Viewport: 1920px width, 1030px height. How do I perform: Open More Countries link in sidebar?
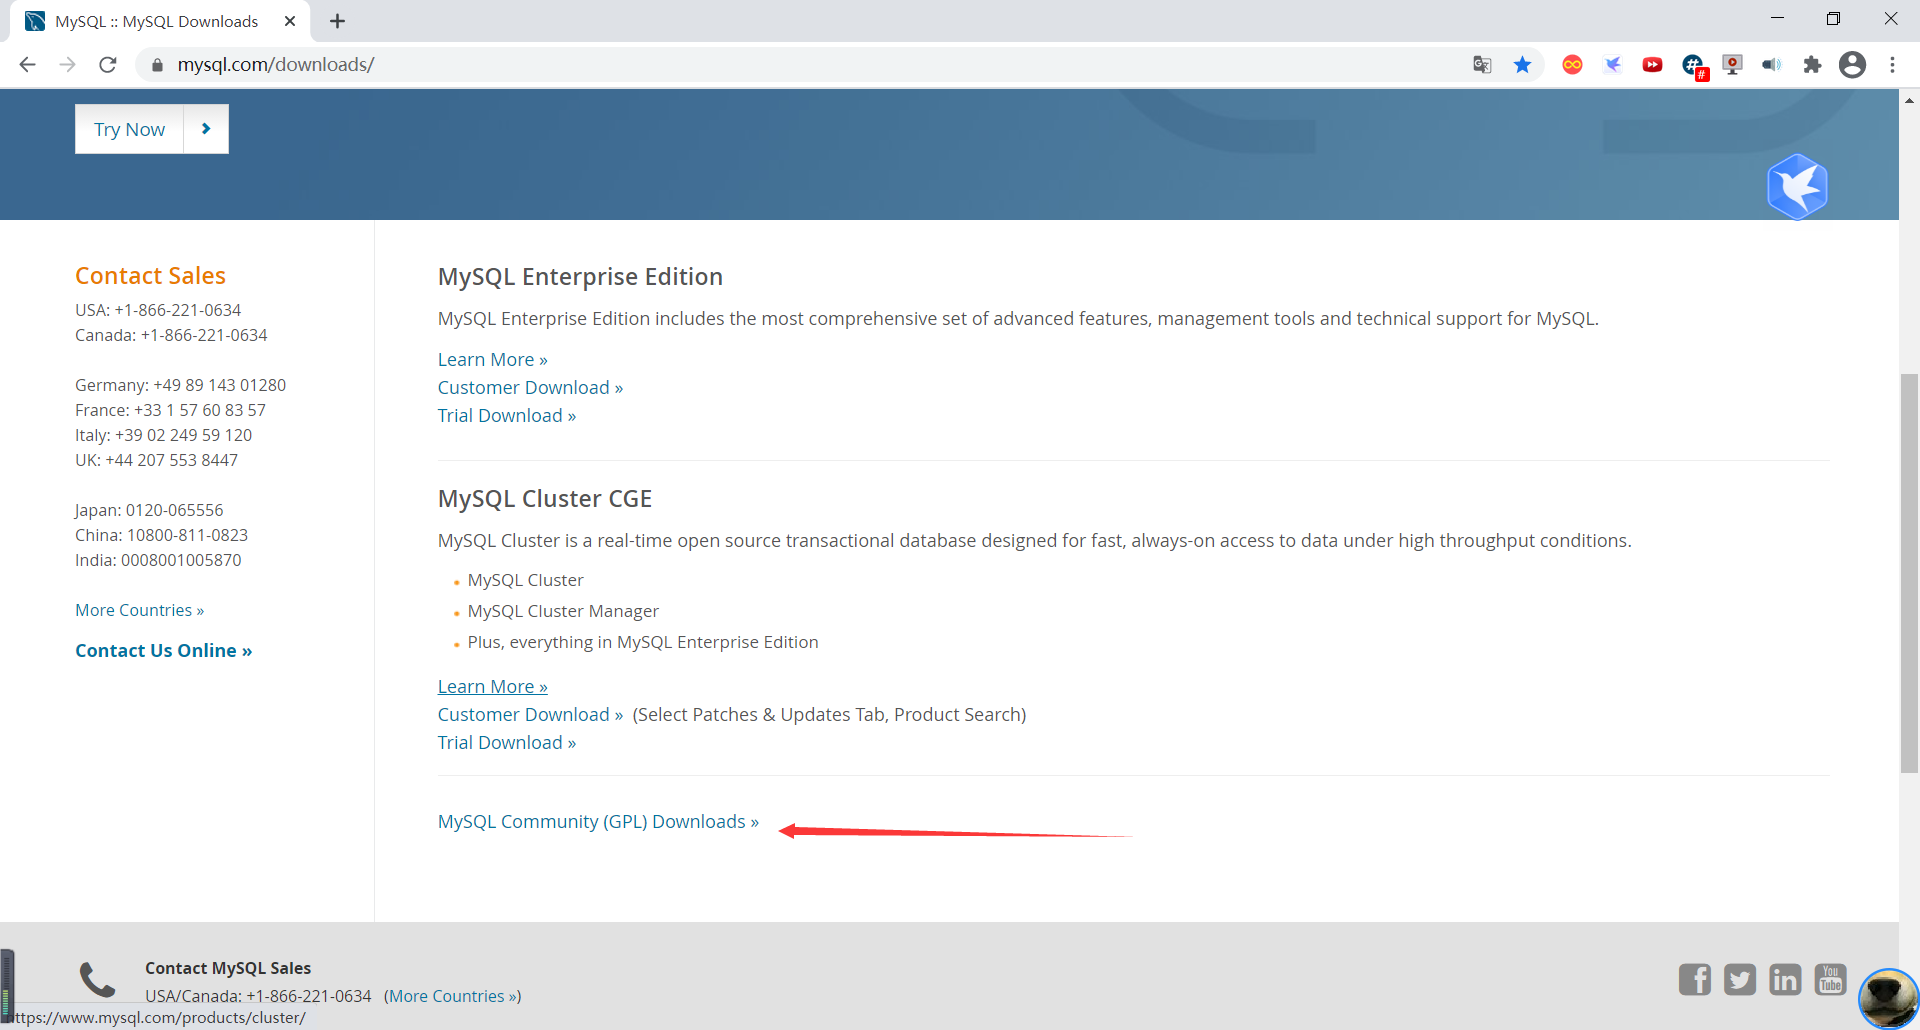coord(139,611)
